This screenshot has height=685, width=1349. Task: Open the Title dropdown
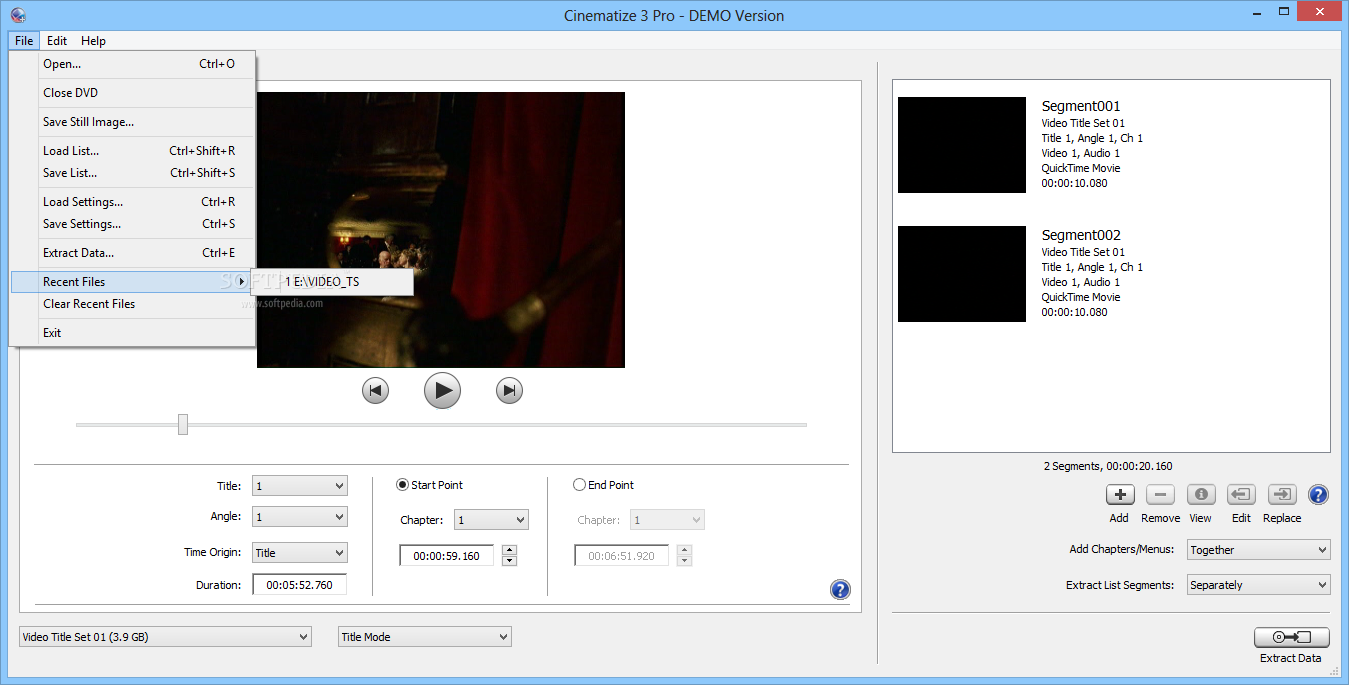(x=300, y=486)
